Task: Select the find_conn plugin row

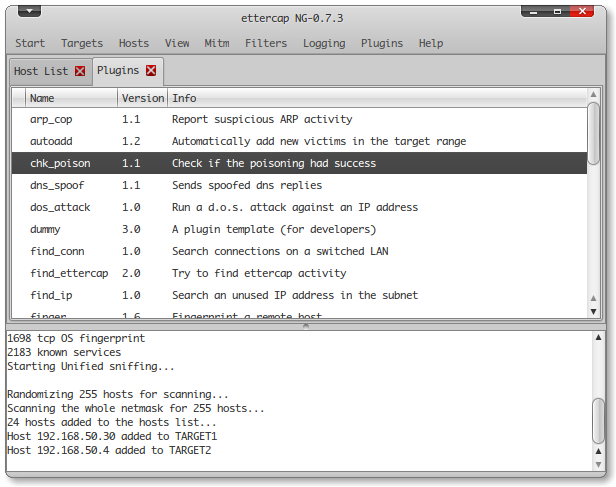Action: pos(299,251)
